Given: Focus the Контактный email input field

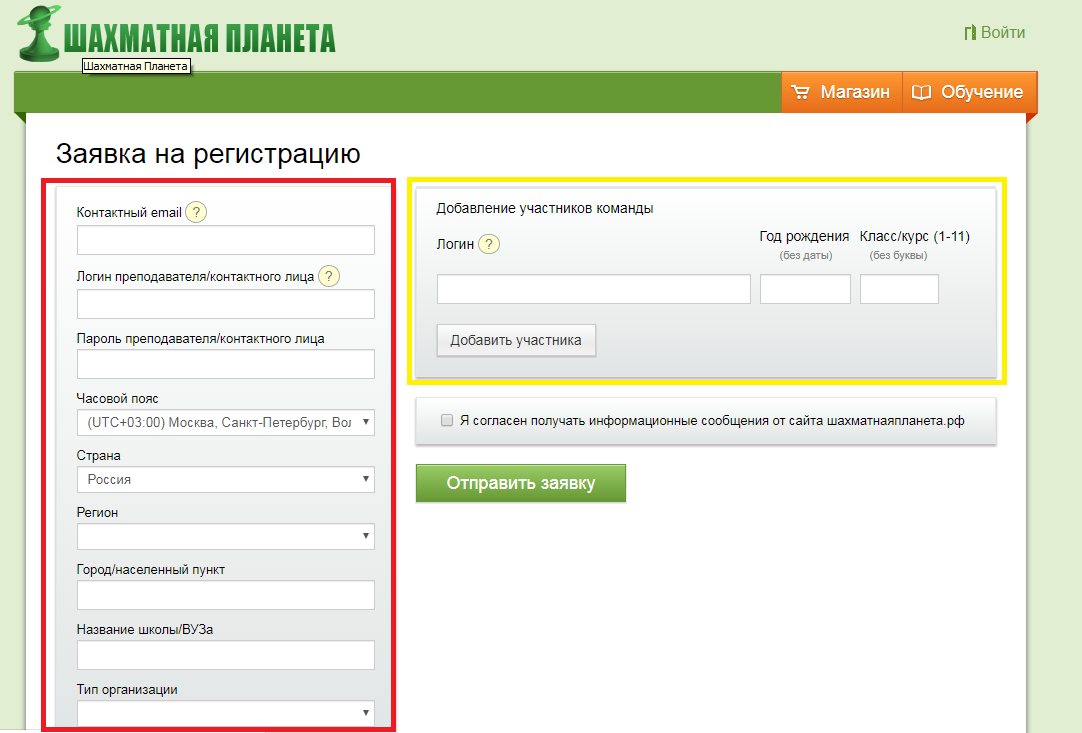Looking at the screenshot, I should pyautogui.click(x=225, y=240).
